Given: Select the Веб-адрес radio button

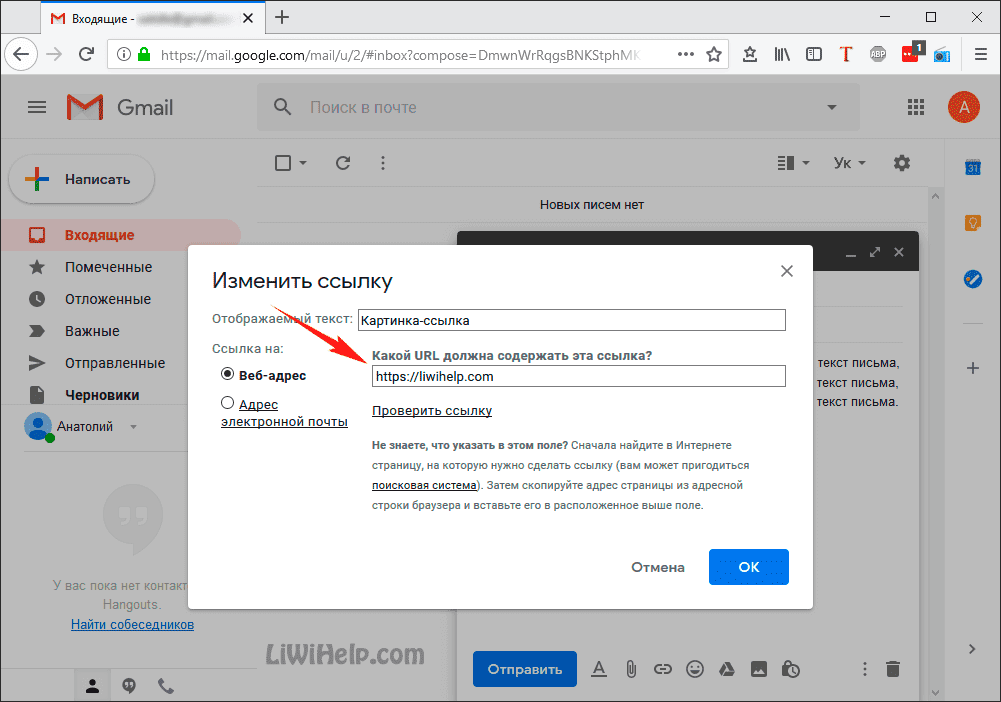Looking at the screenshot, I should point(227,374).
